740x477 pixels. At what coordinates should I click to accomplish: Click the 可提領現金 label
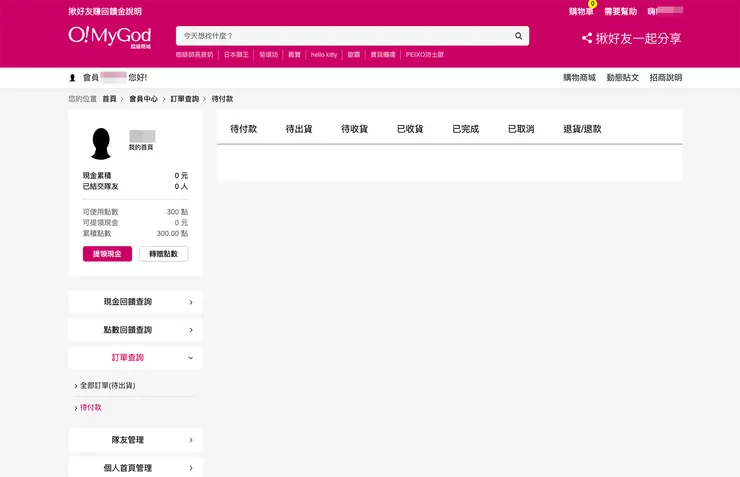pyautogui.click(x=101, y=223)
